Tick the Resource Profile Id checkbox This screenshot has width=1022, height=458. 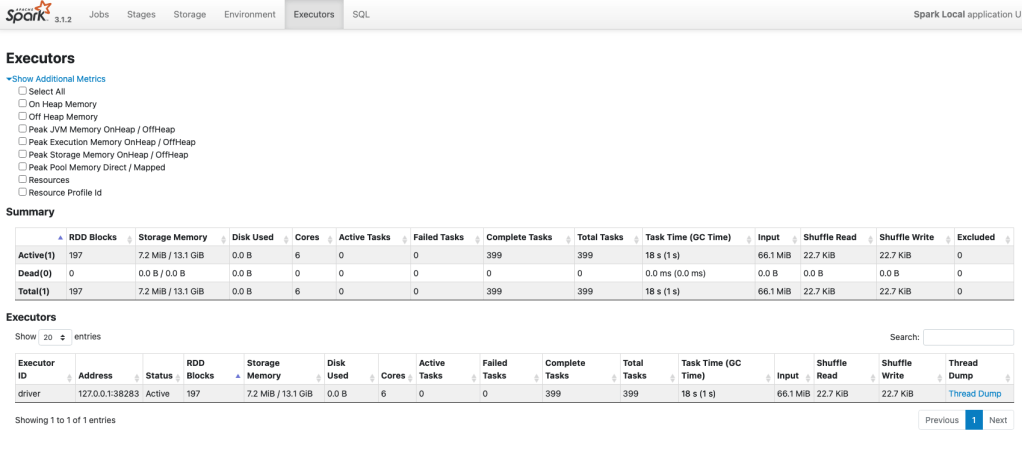pos(23,192)
